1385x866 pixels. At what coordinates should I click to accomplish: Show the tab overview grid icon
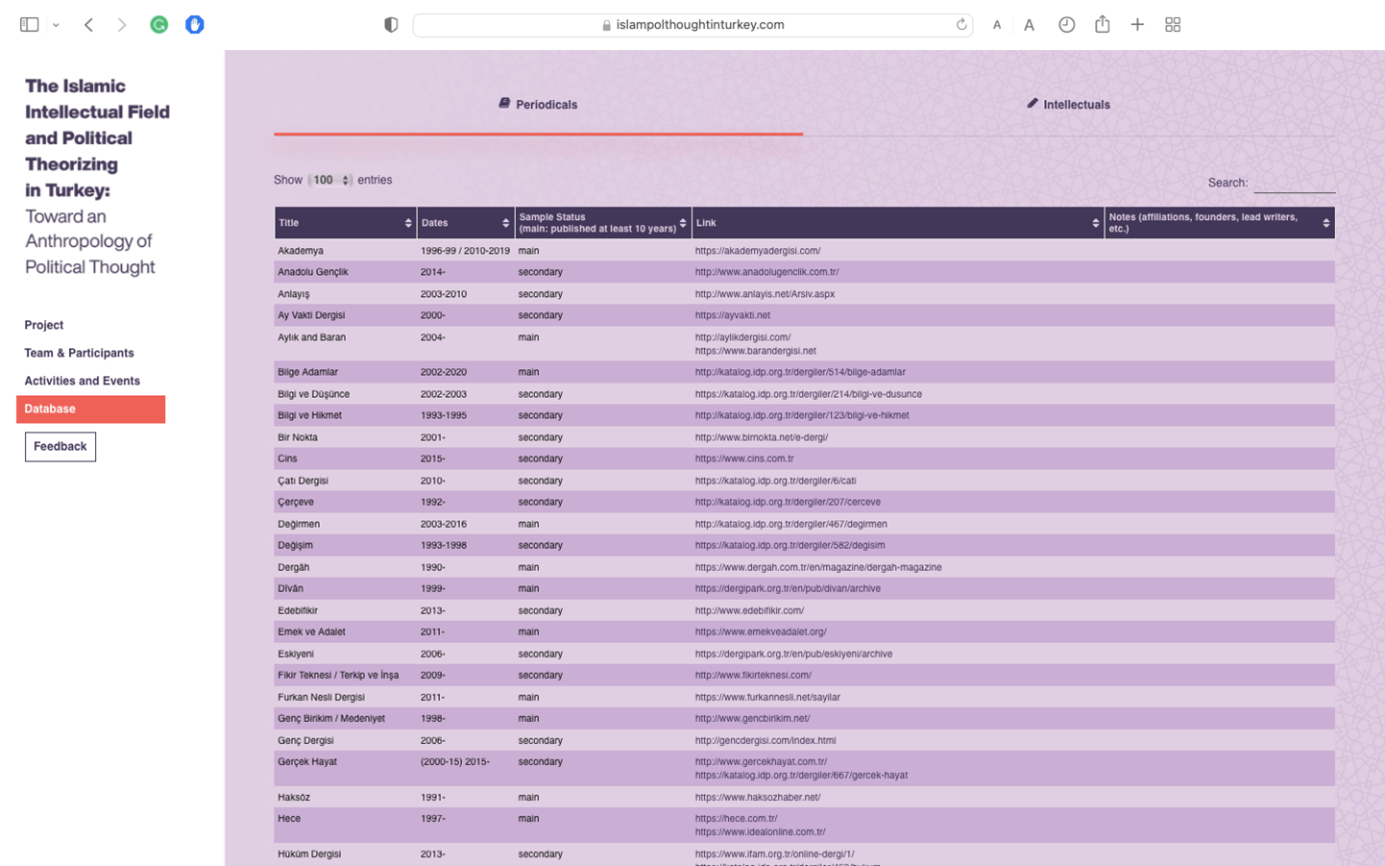pyautogui.click(x=1173, y=25)
